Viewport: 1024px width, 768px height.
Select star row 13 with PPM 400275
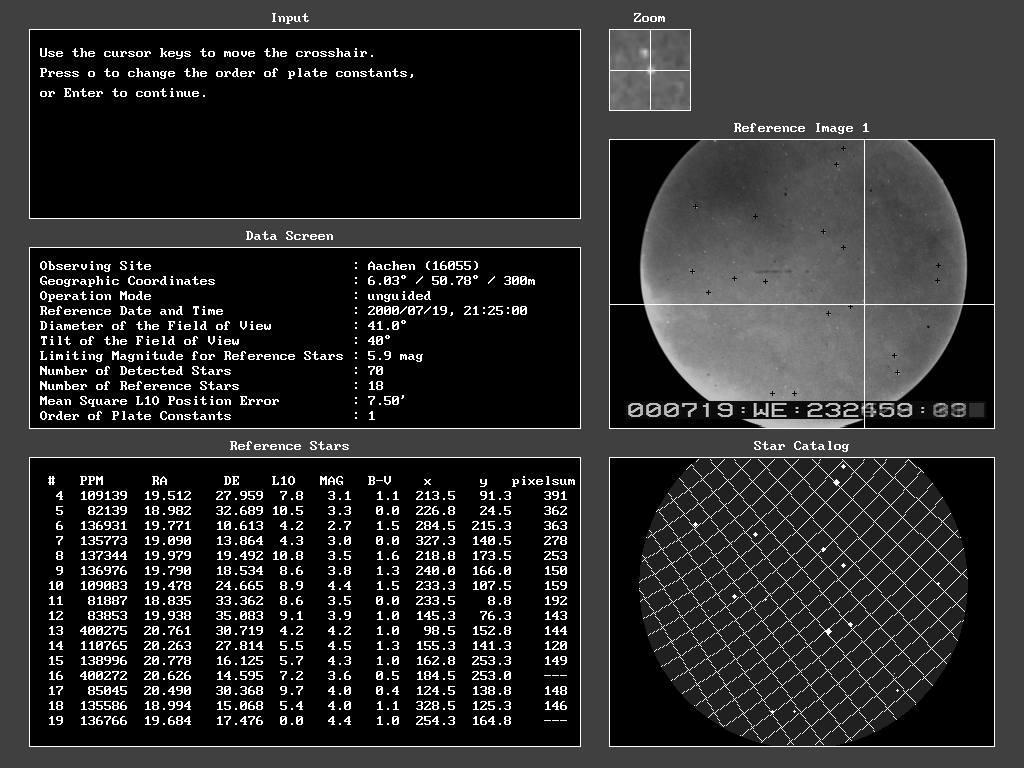click(104, 631)
